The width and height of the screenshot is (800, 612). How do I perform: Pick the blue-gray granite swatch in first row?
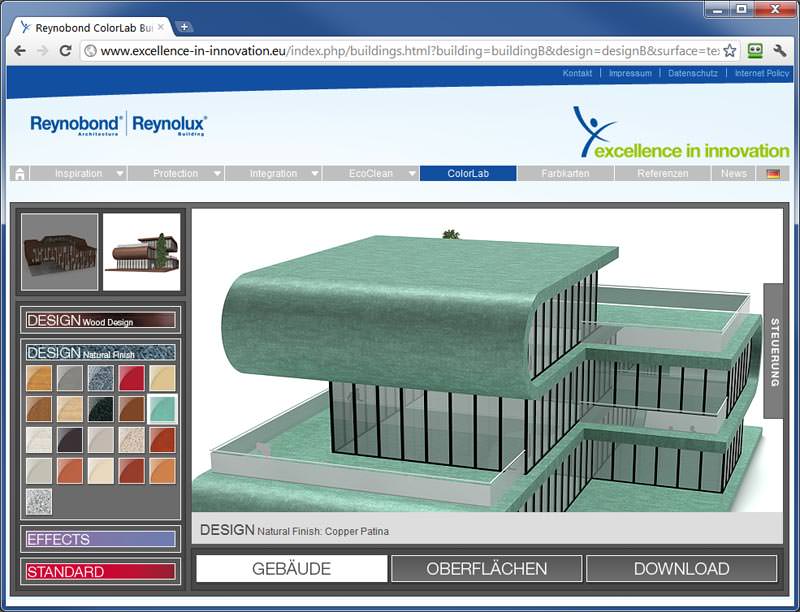(101, 378)
